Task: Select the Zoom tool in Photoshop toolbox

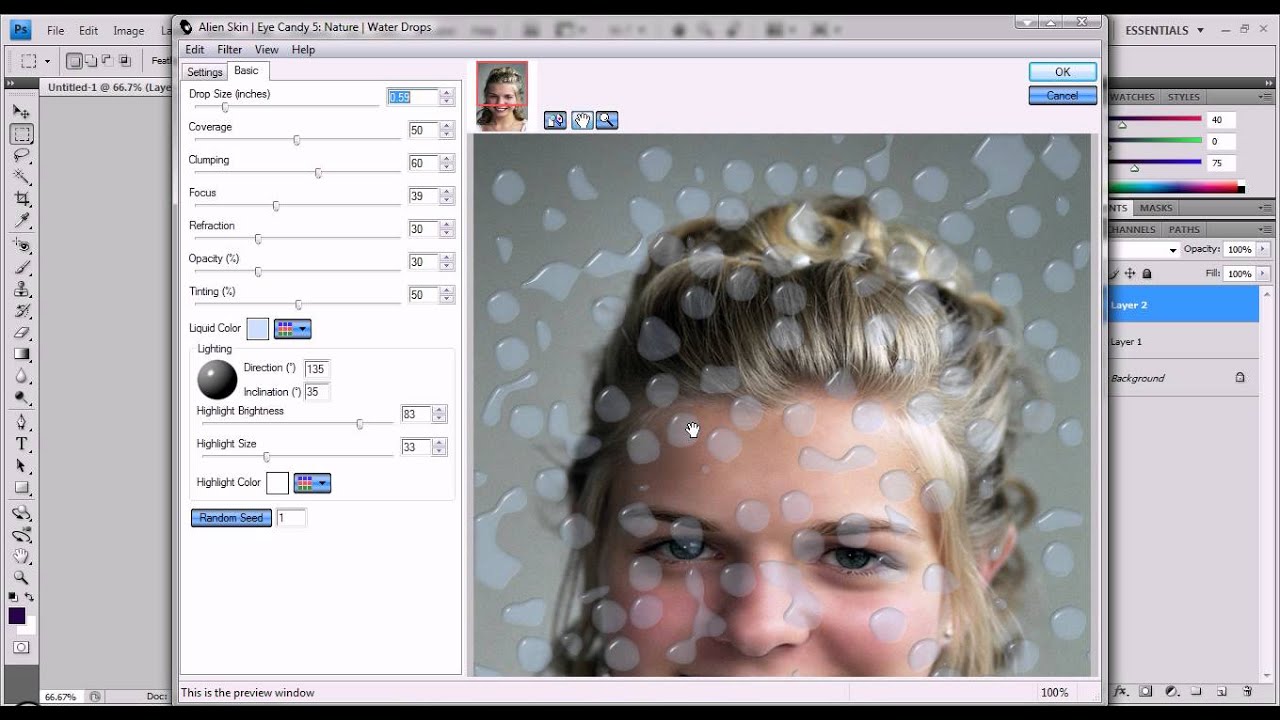Action: (21, 578)
